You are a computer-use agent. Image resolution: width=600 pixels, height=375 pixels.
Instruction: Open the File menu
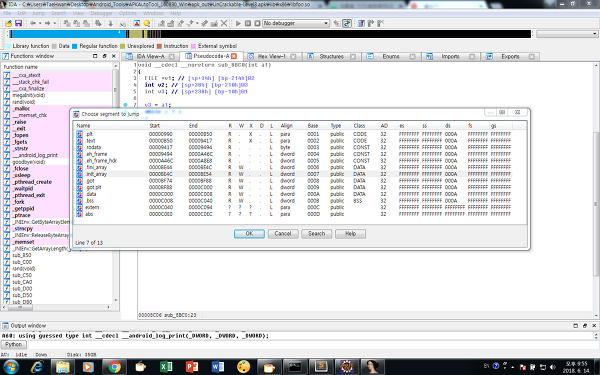coord(7,13)
